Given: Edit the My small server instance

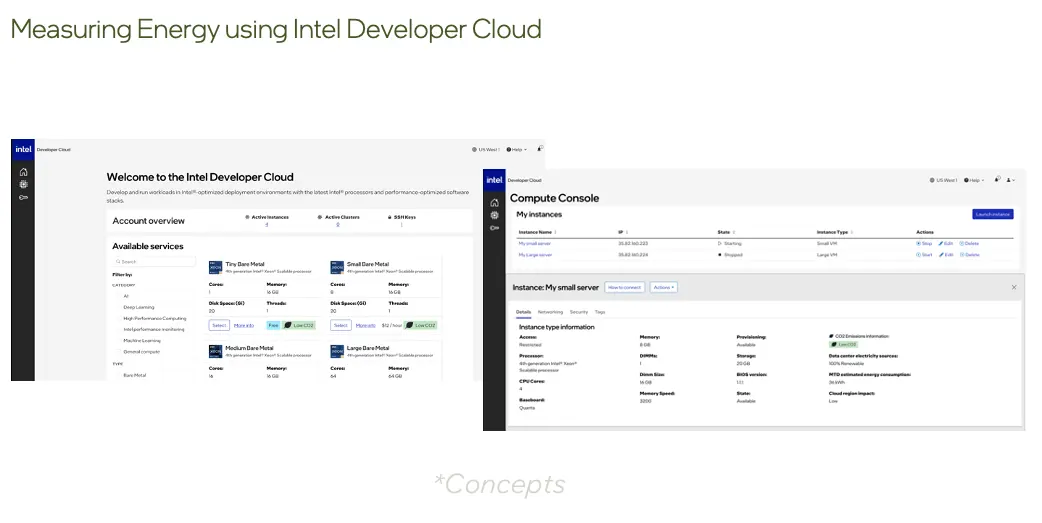Looking at the screenshot, I should click(x=946, y=244).
